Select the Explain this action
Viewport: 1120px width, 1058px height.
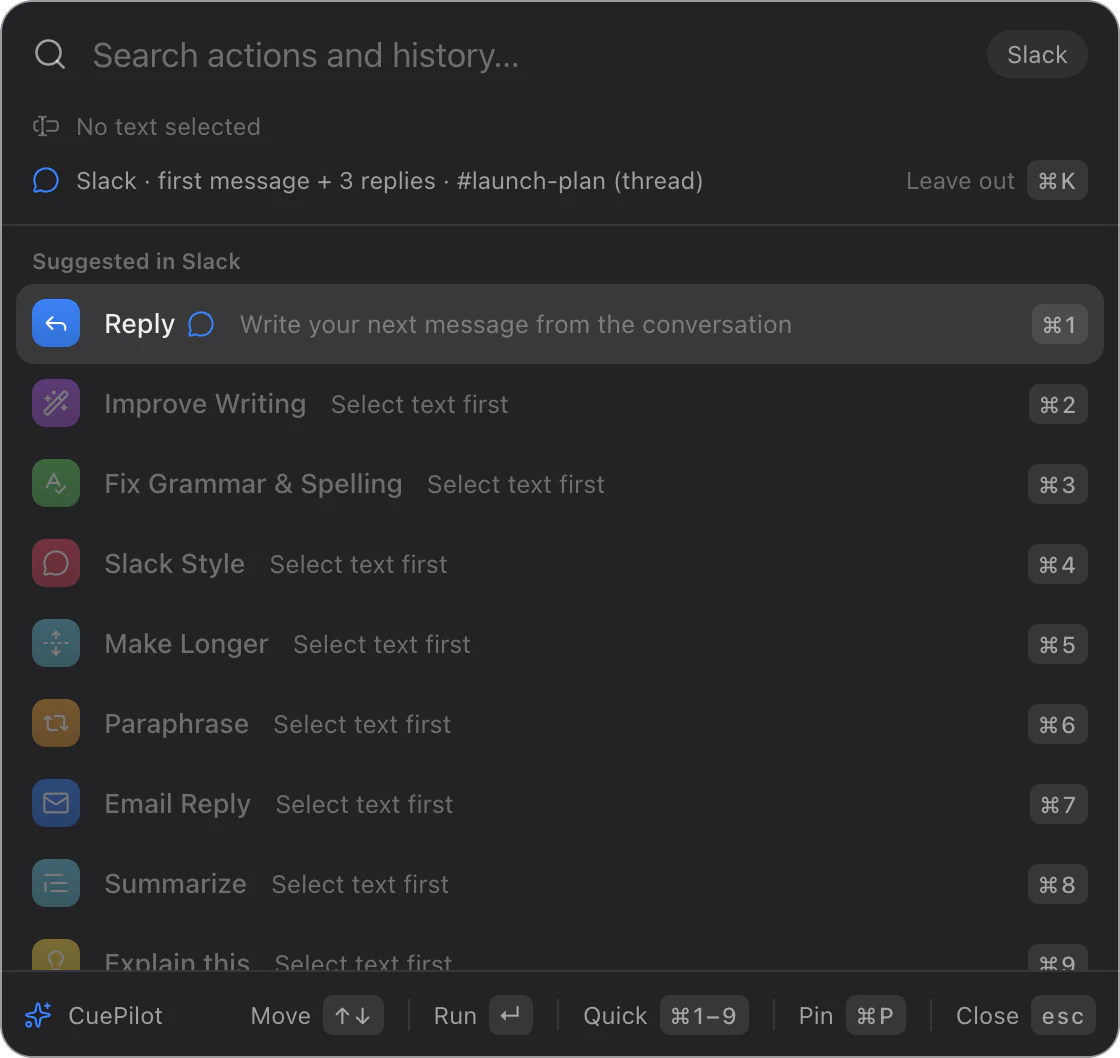559,949
